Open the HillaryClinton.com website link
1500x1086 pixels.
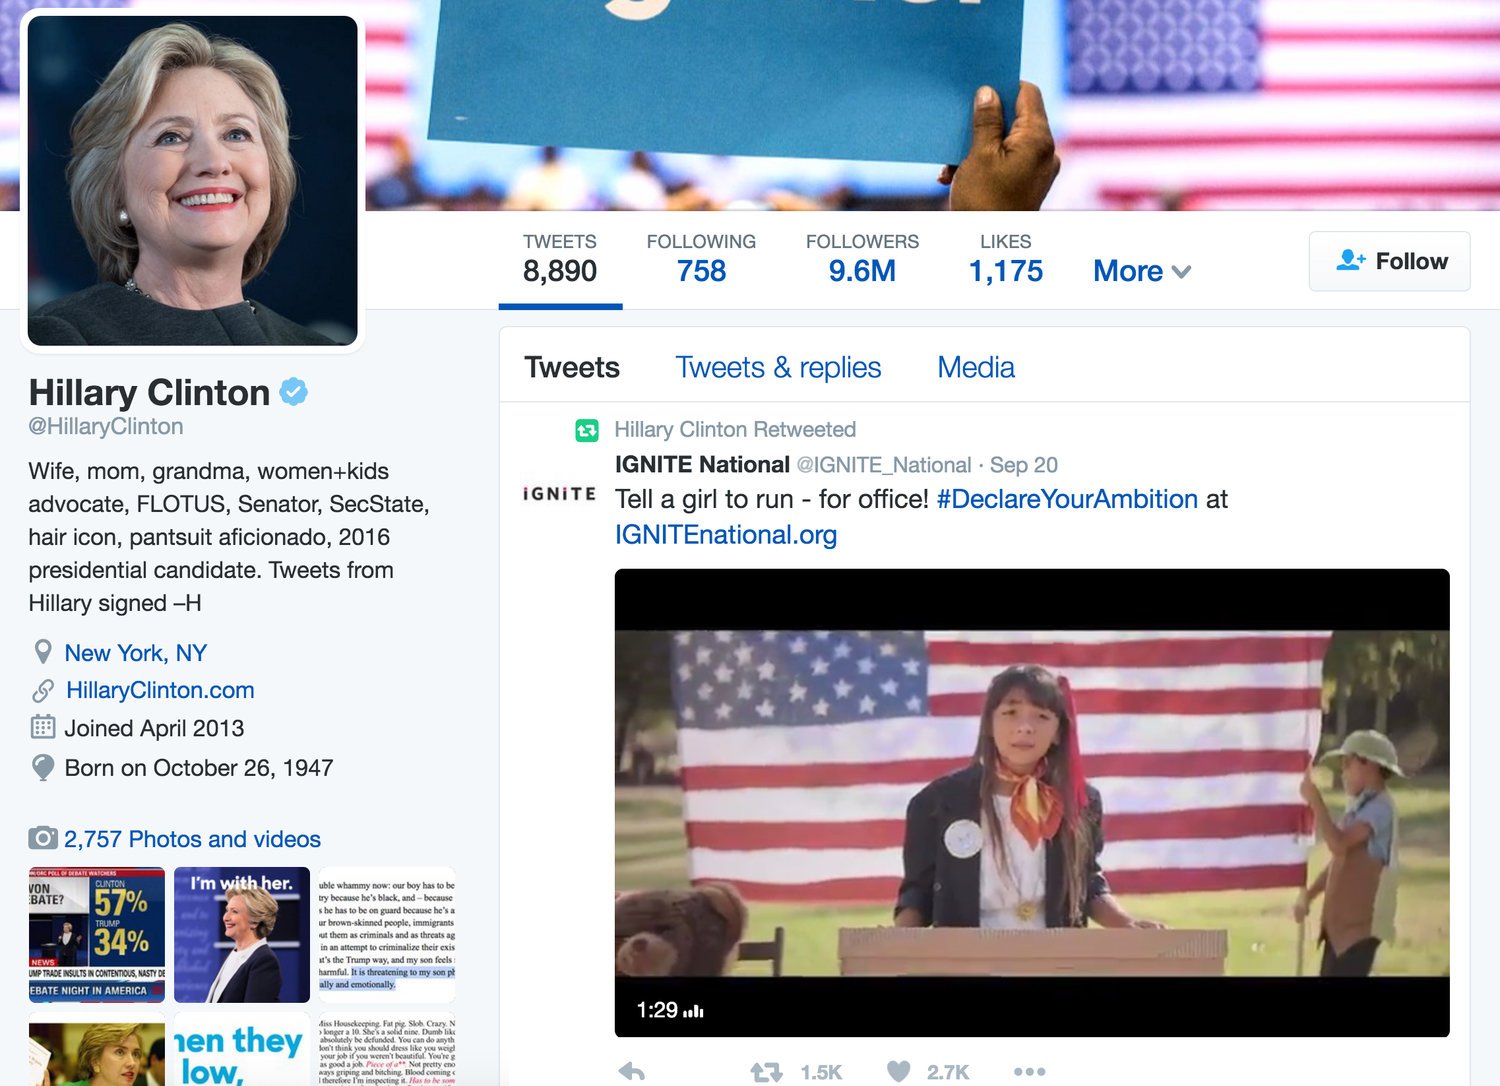[160, 690]
